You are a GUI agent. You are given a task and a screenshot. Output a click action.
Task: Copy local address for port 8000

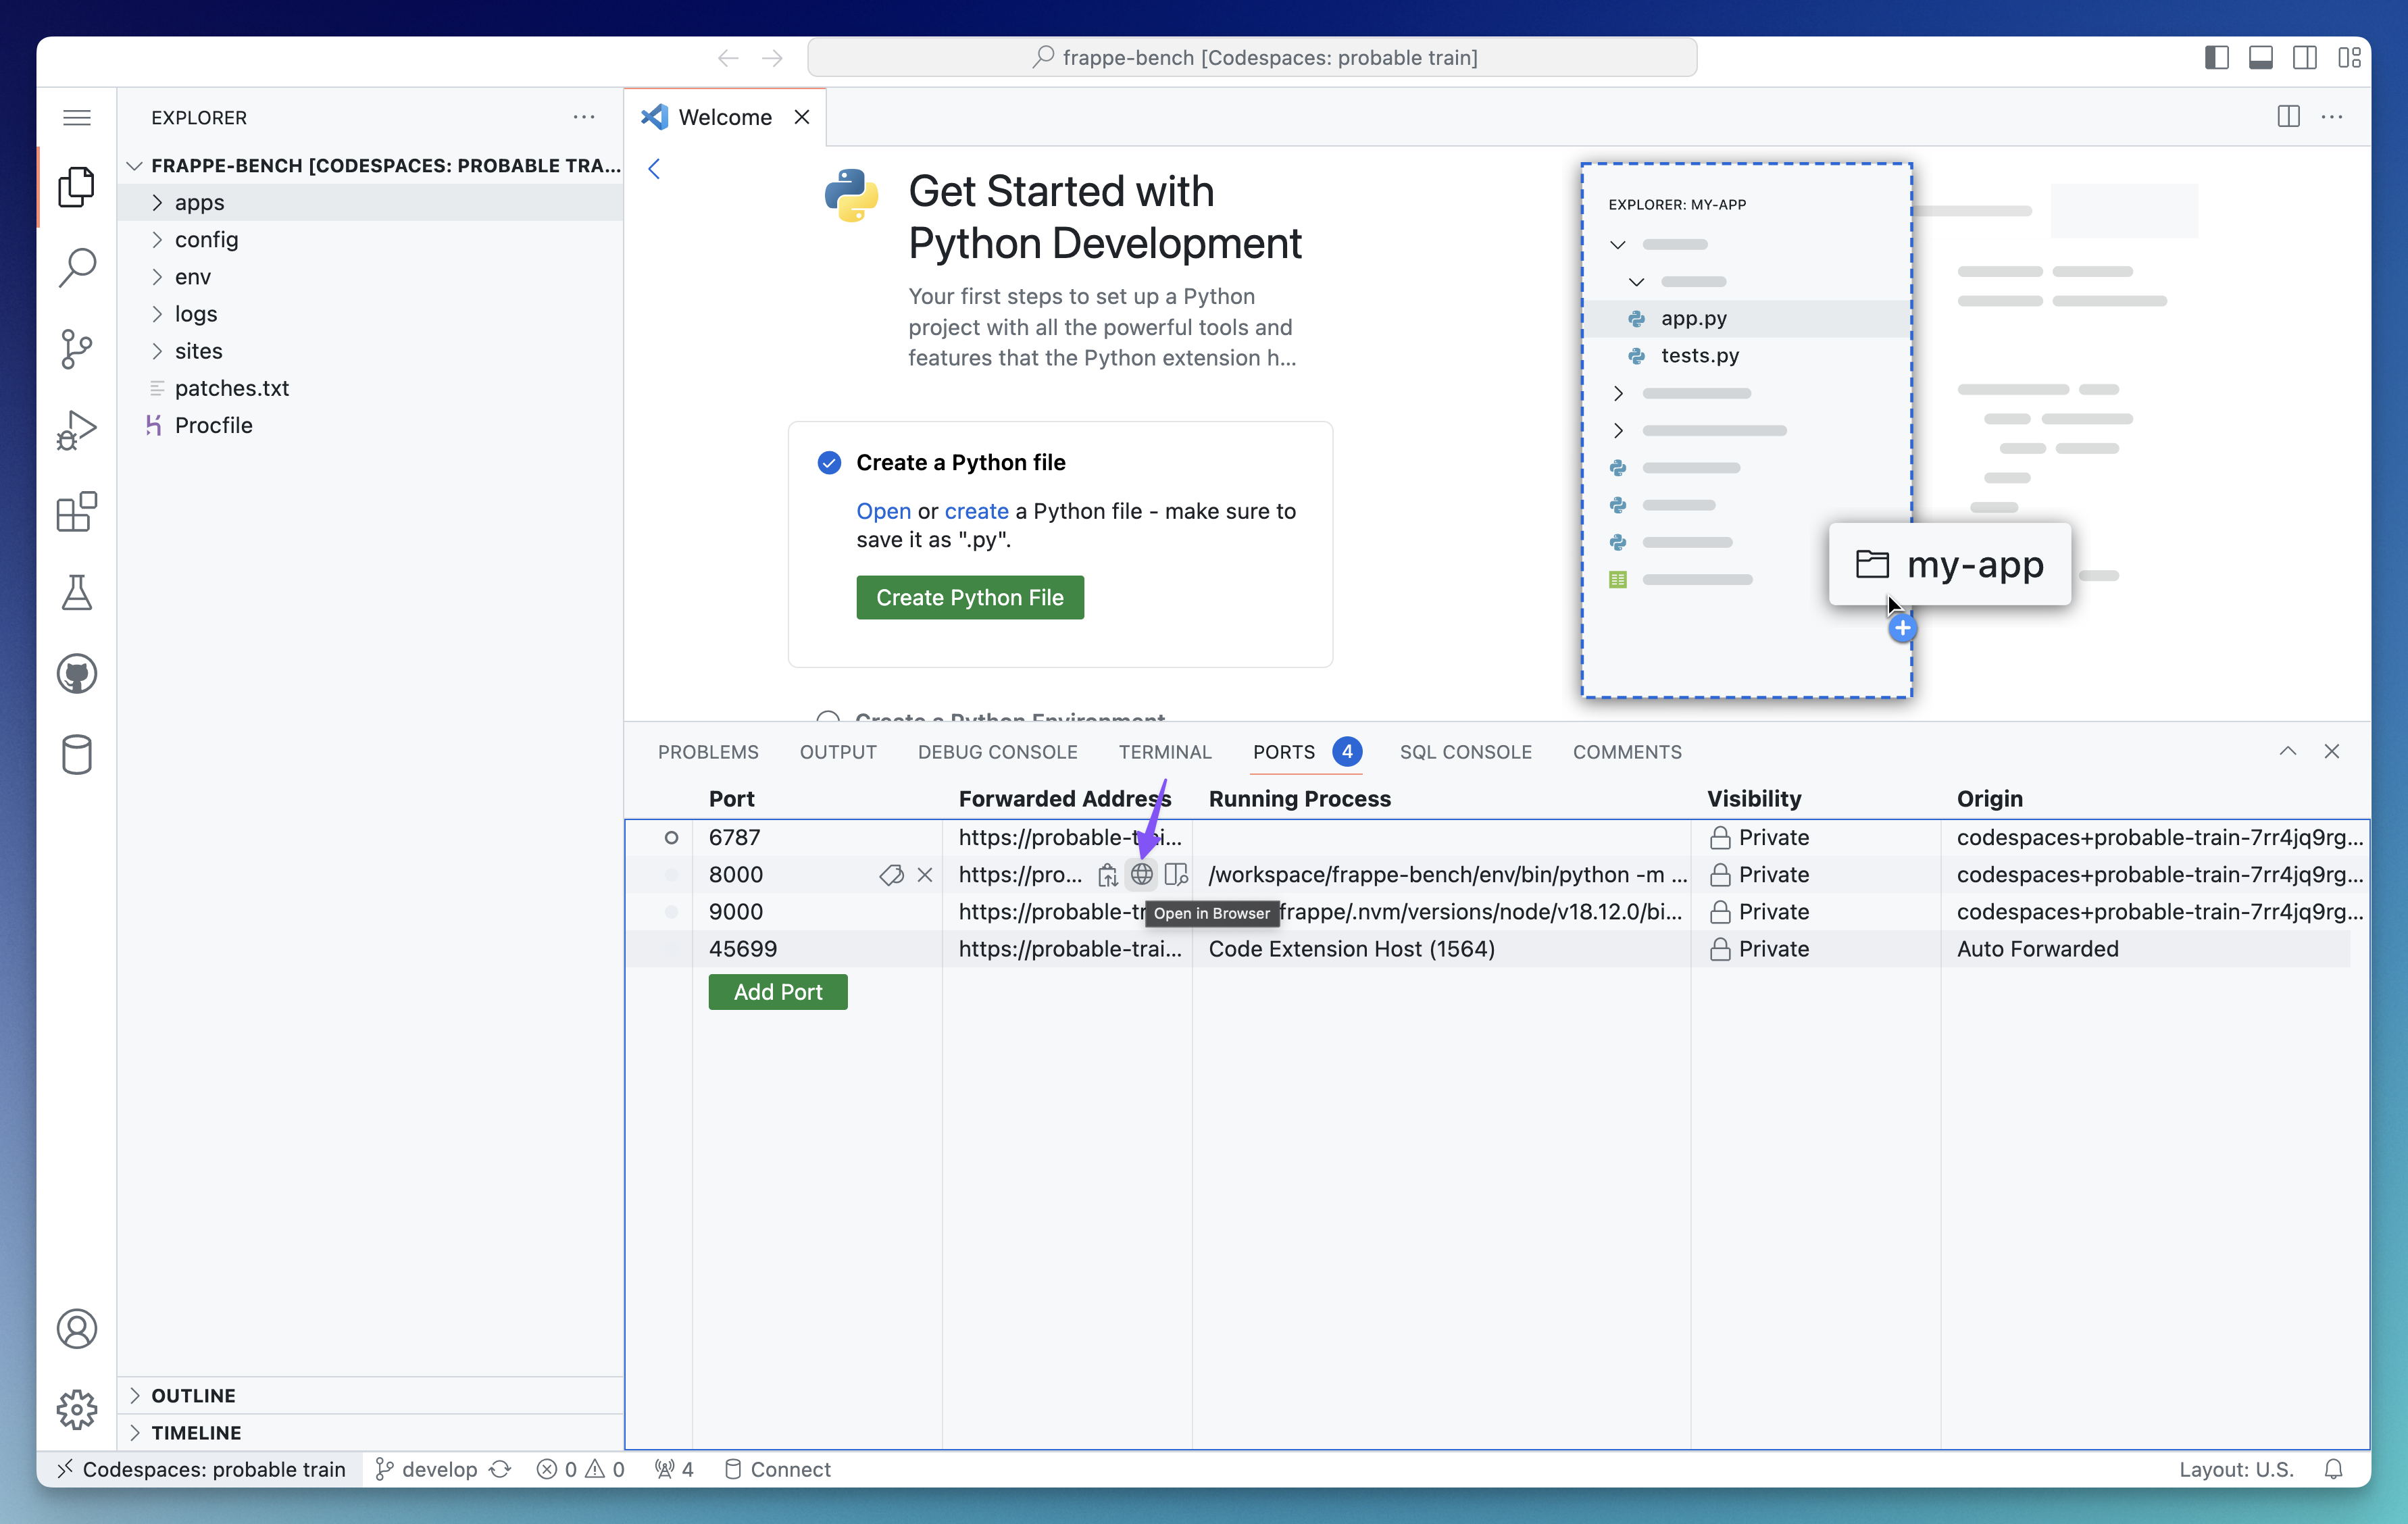1108,875
